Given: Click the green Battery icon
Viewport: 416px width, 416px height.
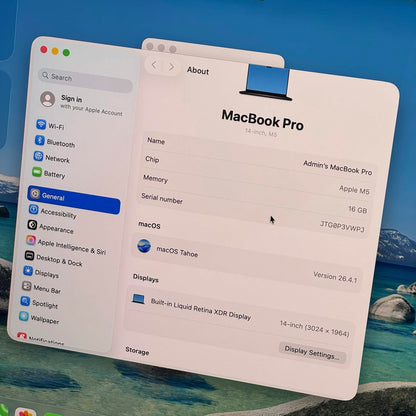Looking at the screenshot, I should (x=37, y=172).
